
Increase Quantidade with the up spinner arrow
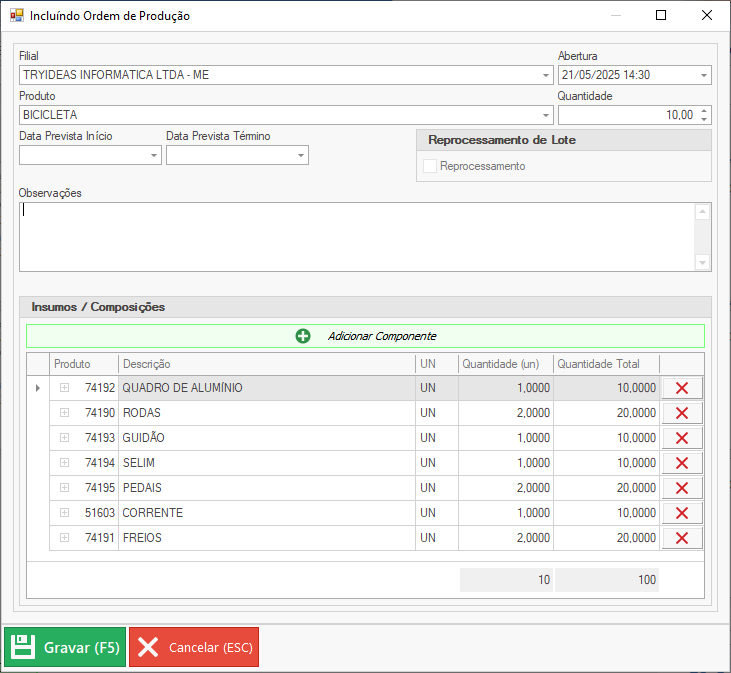(704, 110)
